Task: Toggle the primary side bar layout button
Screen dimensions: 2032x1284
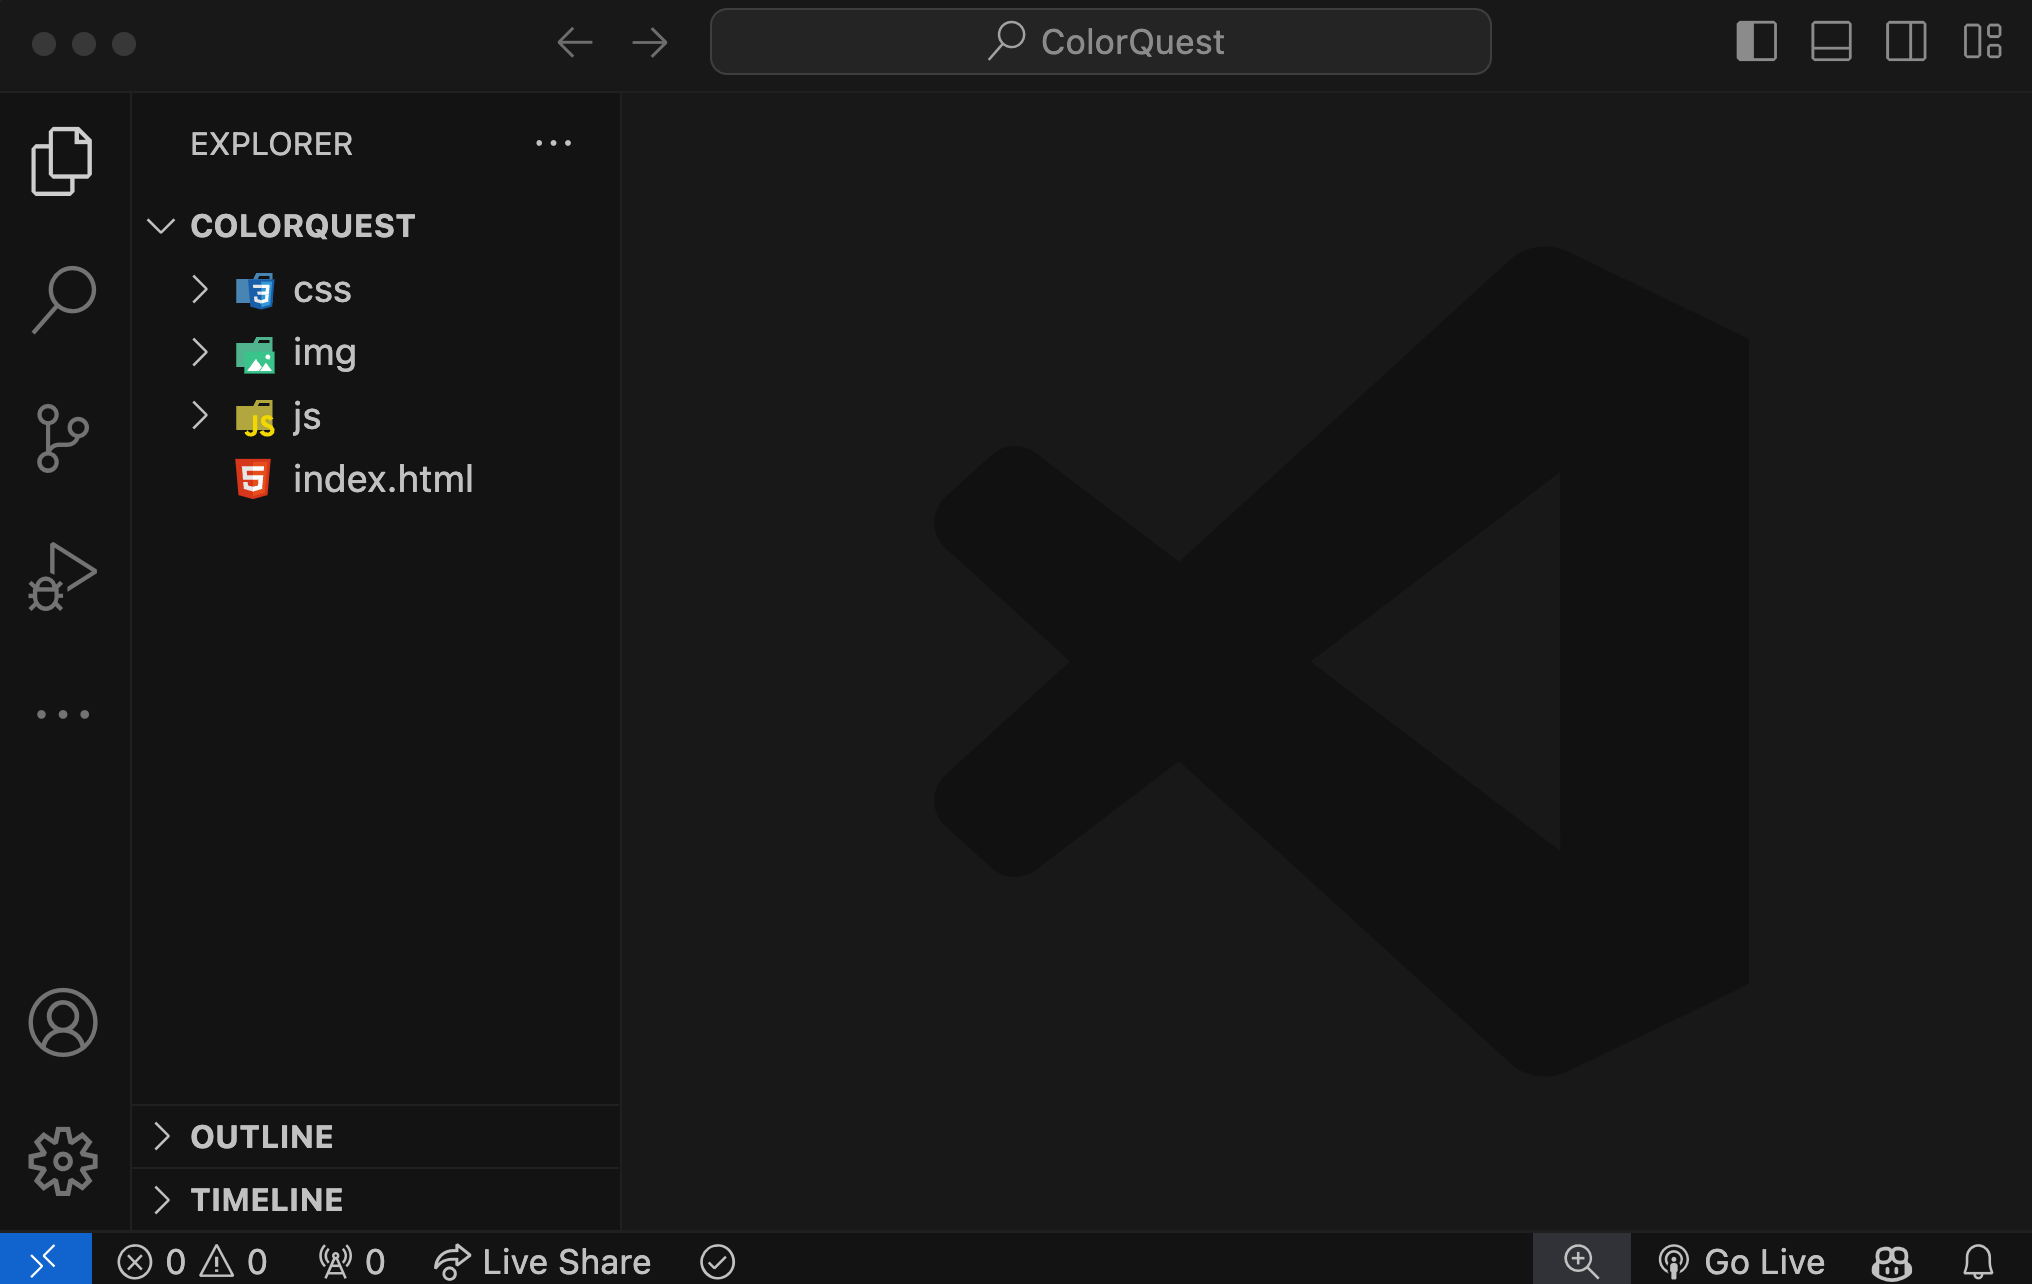Action: (x=1756, y=42)
